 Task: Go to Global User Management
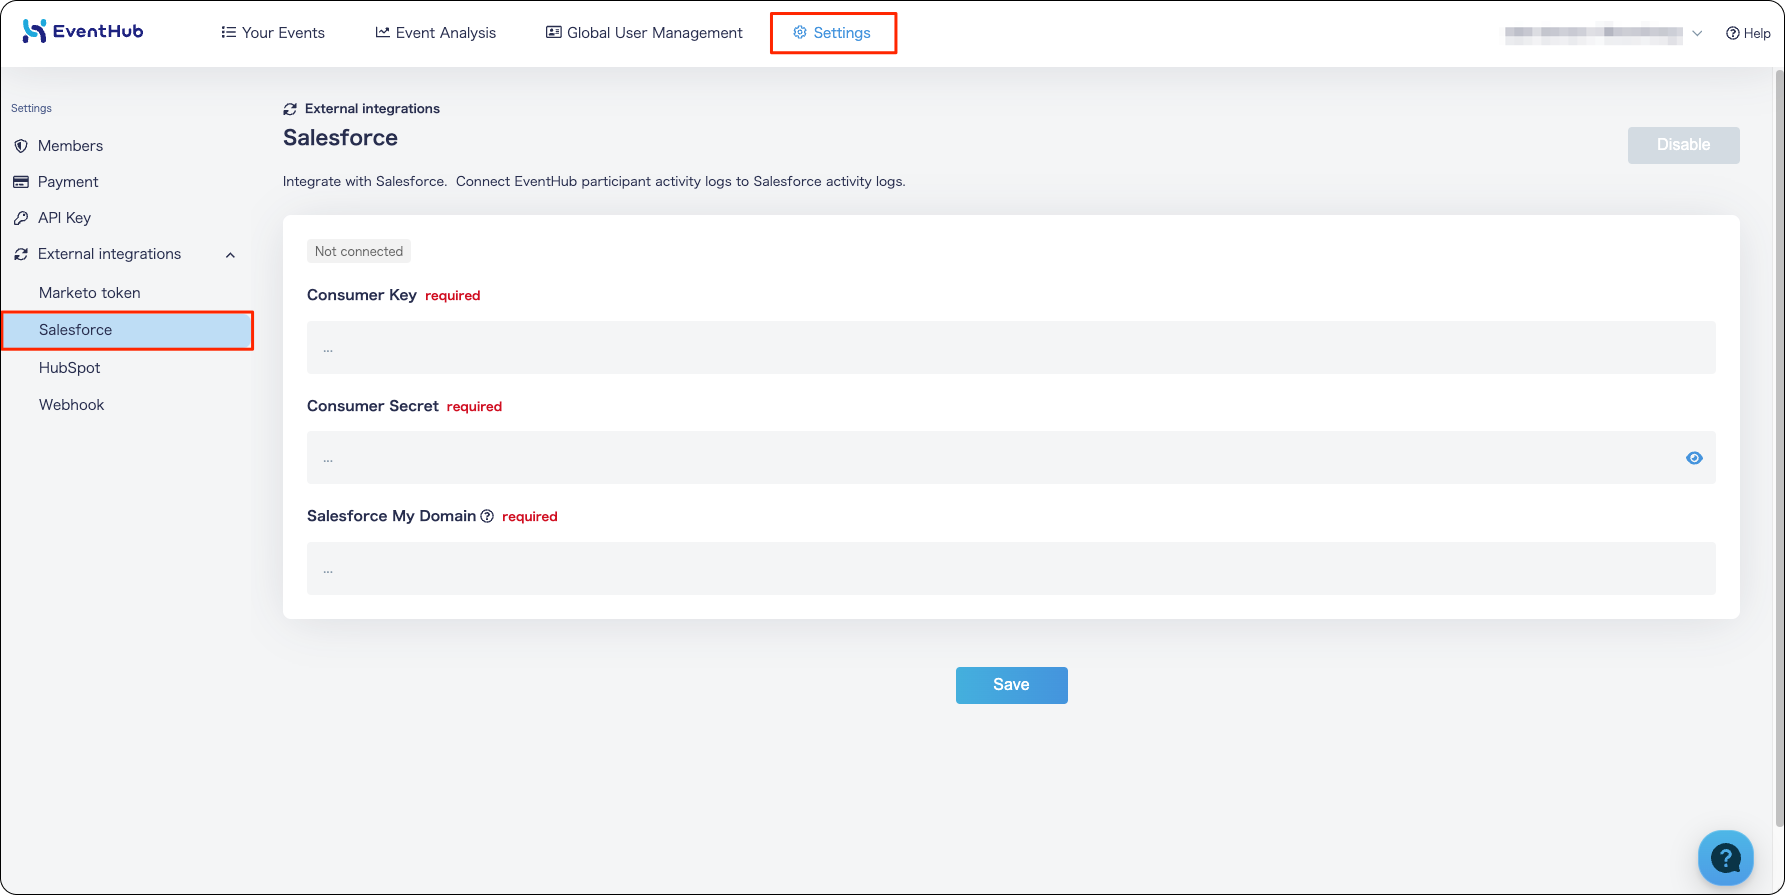click(644, 33)
